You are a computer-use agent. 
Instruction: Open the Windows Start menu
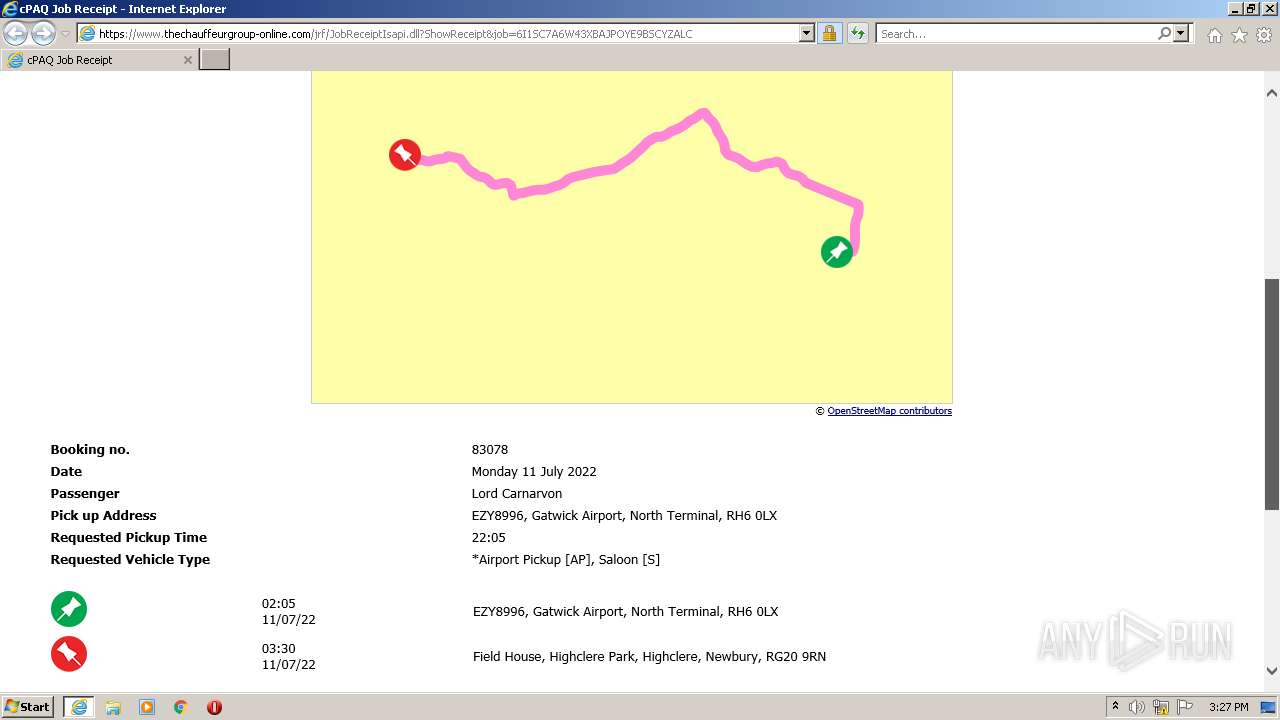coord(28,707)
